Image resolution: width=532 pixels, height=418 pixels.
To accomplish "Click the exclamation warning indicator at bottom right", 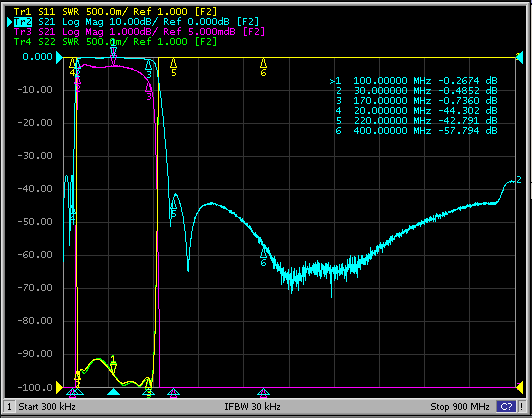I will [521, 406].
